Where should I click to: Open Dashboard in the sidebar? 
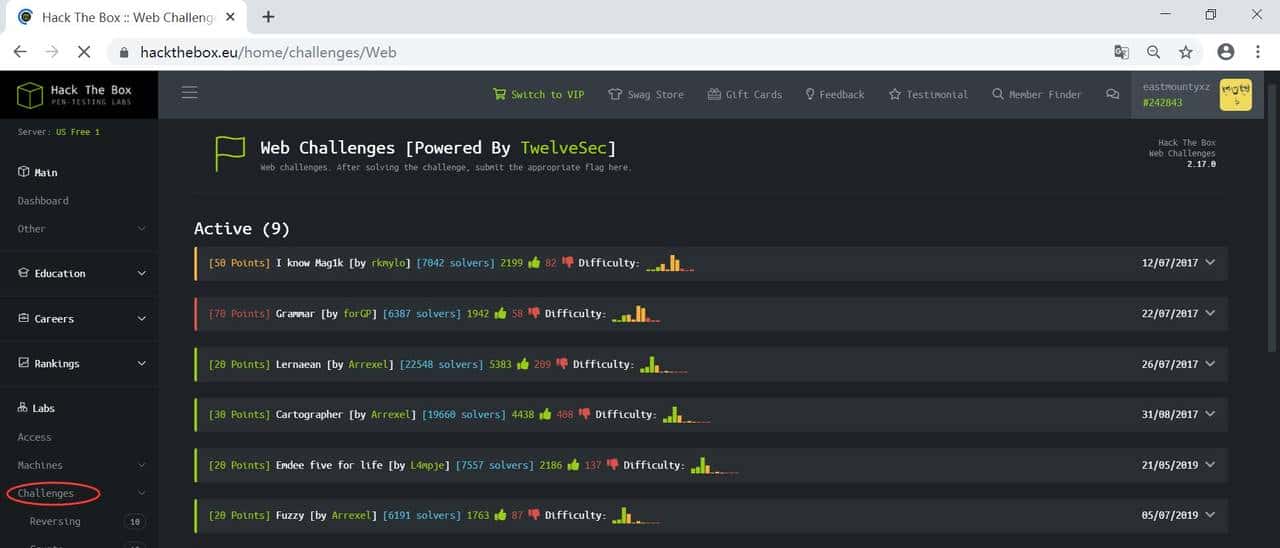pos(43,200)
